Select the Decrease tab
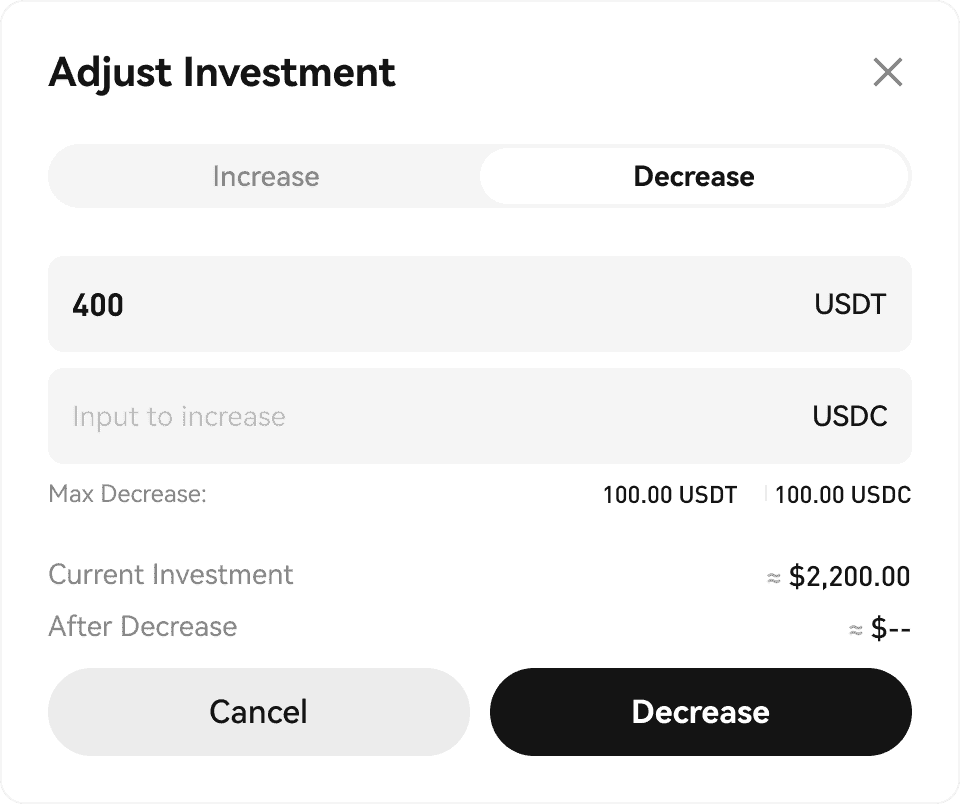 pyautogui.click(x=694, y=177)
